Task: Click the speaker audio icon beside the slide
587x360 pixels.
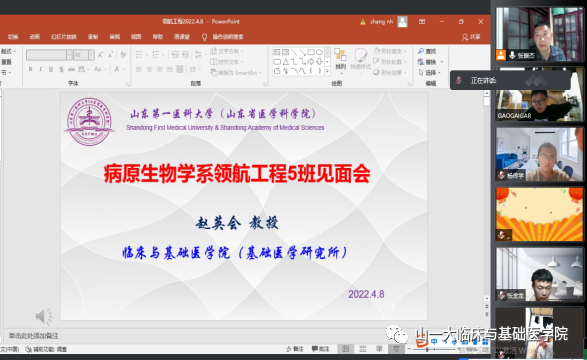Action: pyautogui.click(x=44, y=317)
